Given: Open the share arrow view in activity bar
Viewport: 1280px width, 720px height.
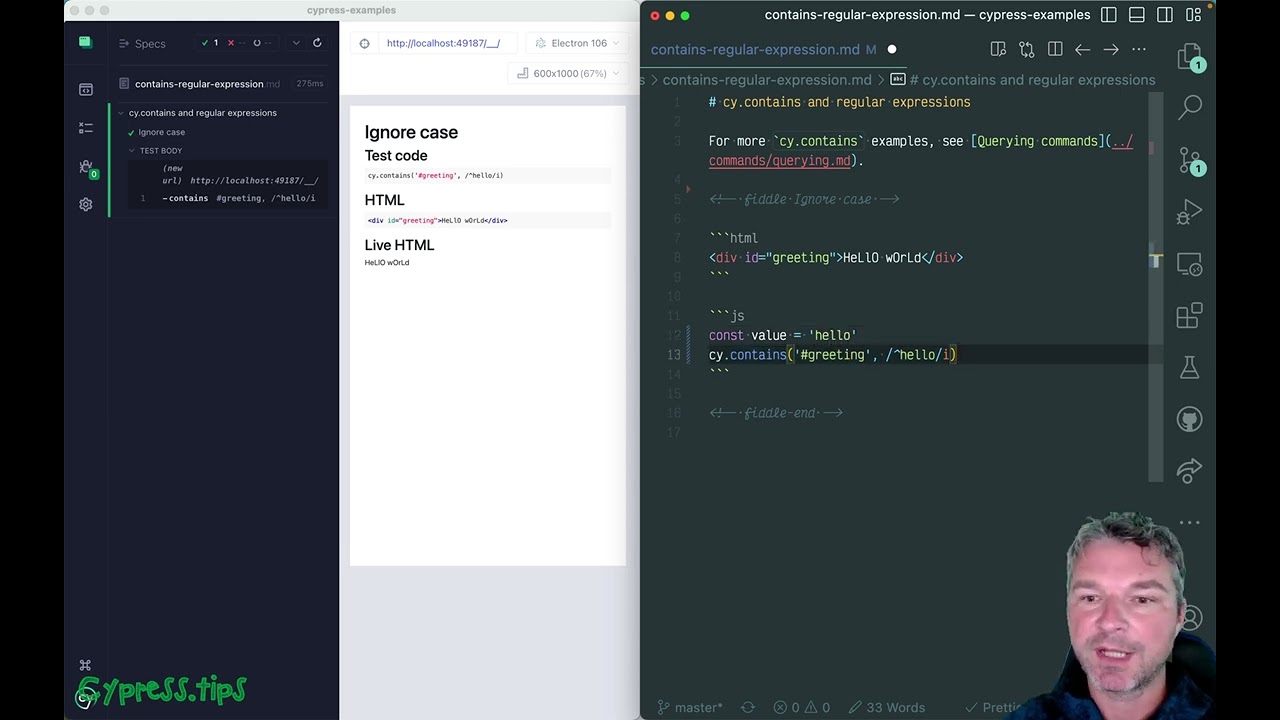Looking at the screenshot, I should pos(1189,471).
